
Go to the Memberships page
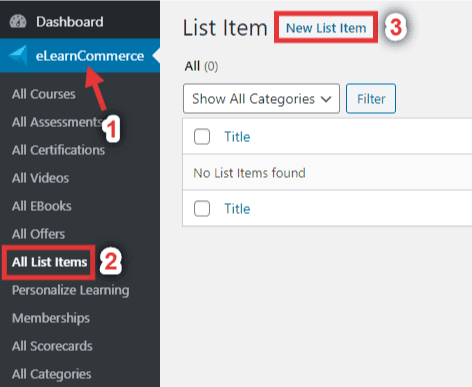[x=51, y=318]
